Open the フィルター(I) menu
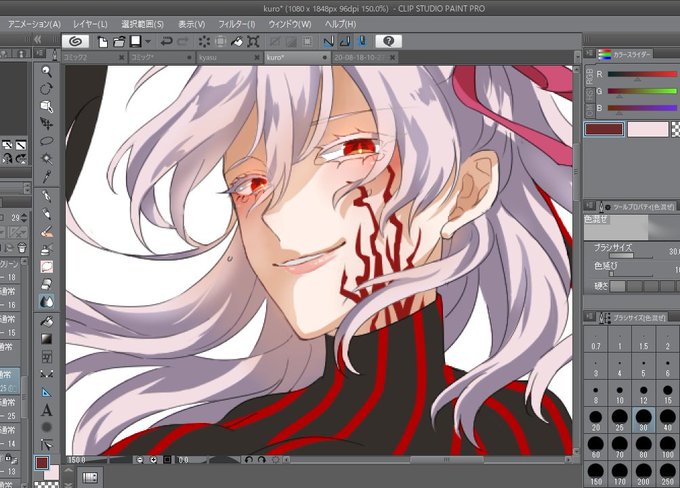The width and height of the screenshot is (680, 488). tap(236, 24)
